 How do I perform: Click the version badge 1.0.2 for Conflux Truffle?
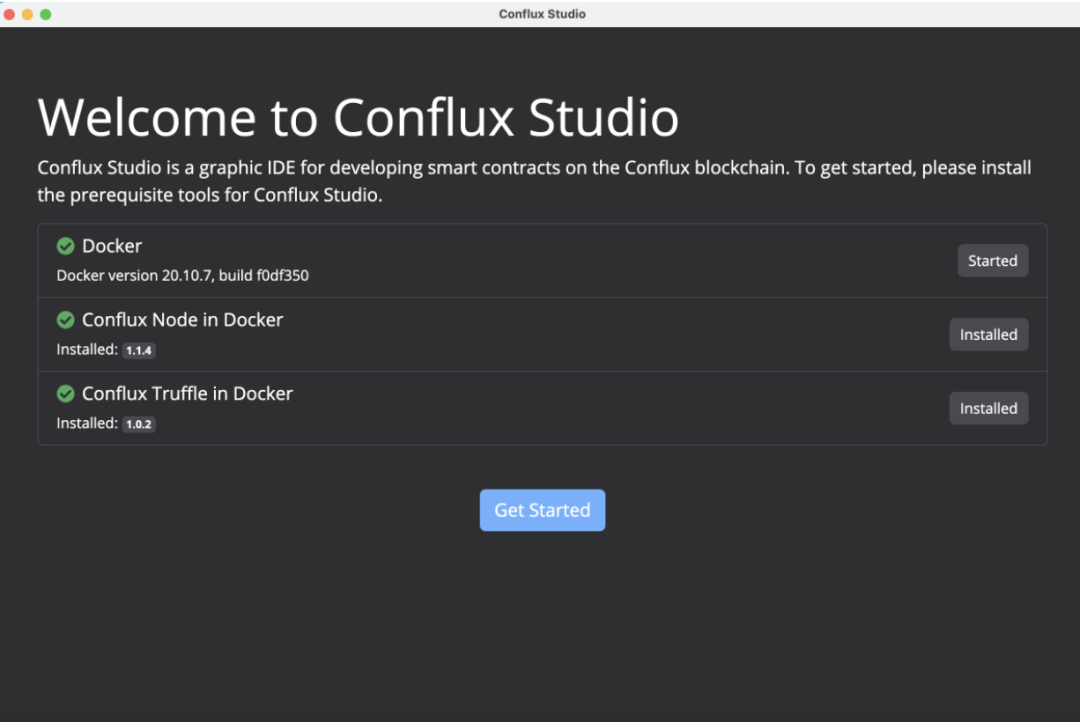[139, 423]
